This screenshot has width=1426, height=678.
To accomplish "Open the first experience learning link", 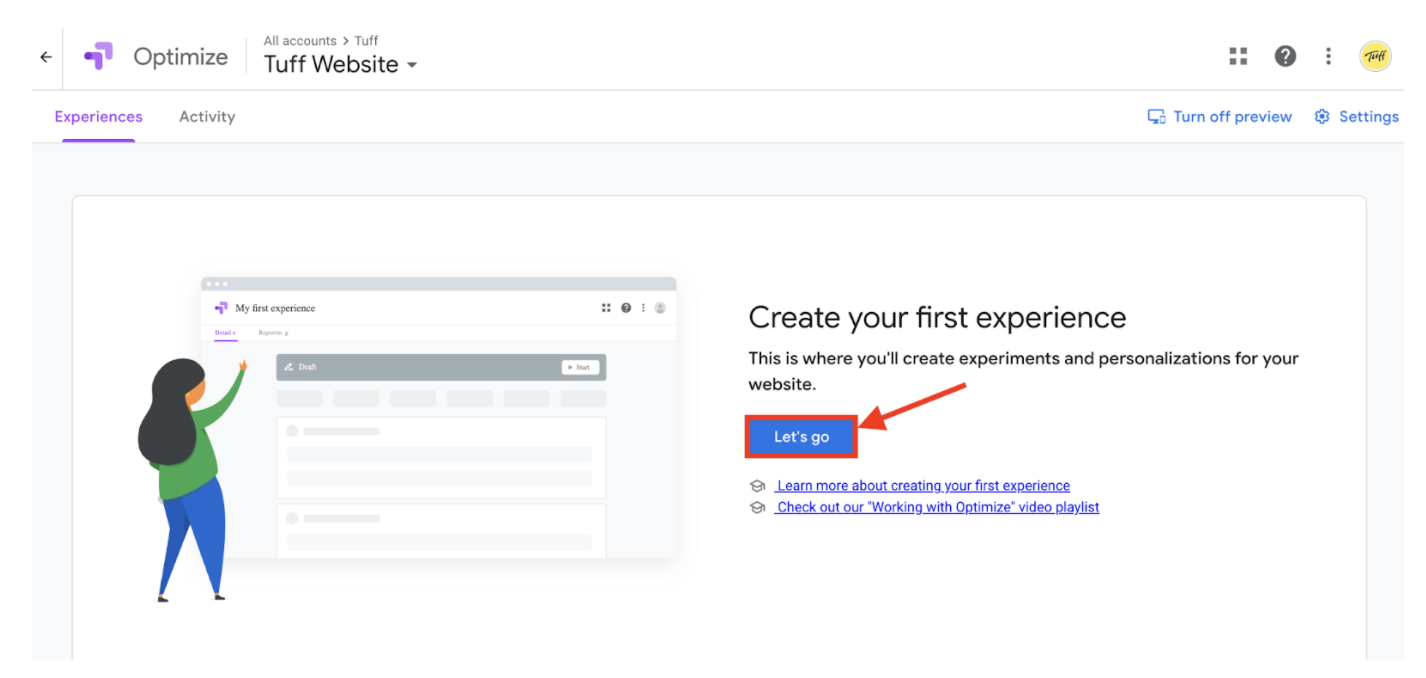I will pyautogui.click(x=922, y=485).
